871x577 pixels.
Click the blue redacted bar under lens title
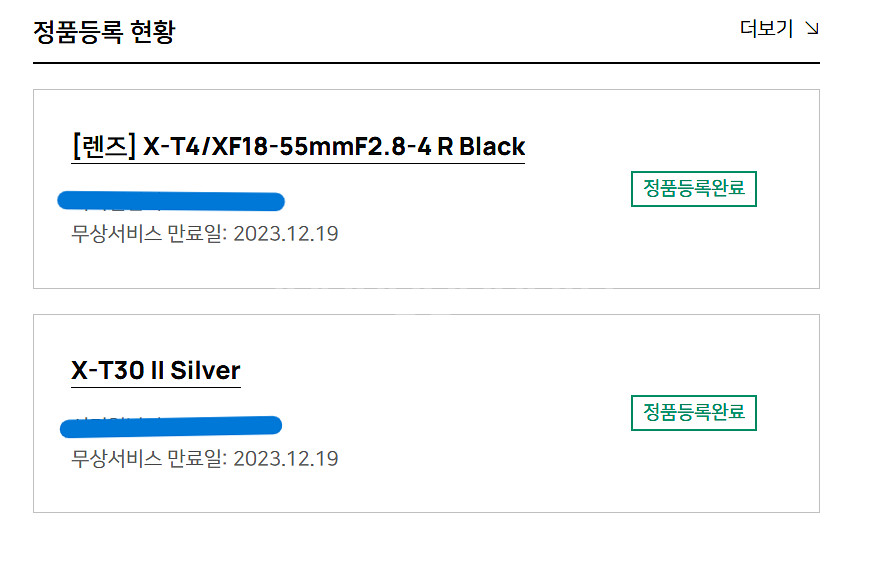[x=171, y=201]
